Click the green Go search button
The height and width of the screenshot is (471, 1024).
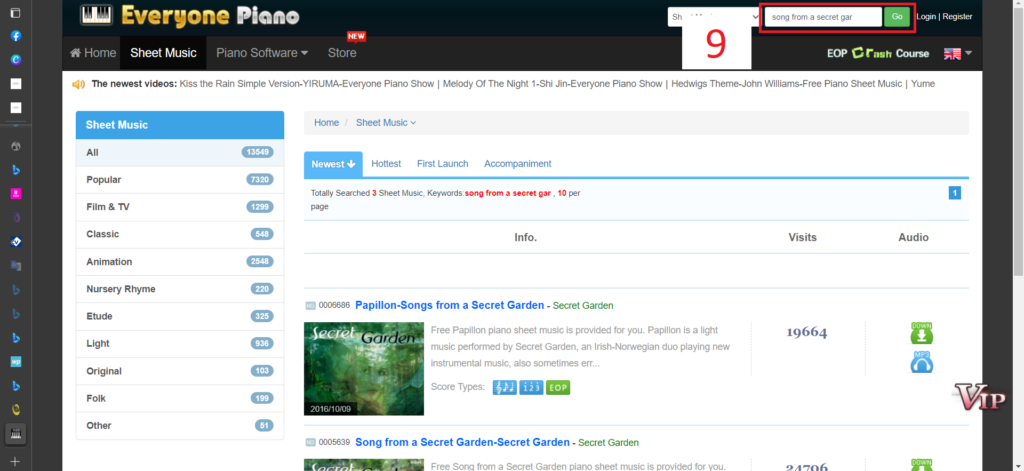897,17
